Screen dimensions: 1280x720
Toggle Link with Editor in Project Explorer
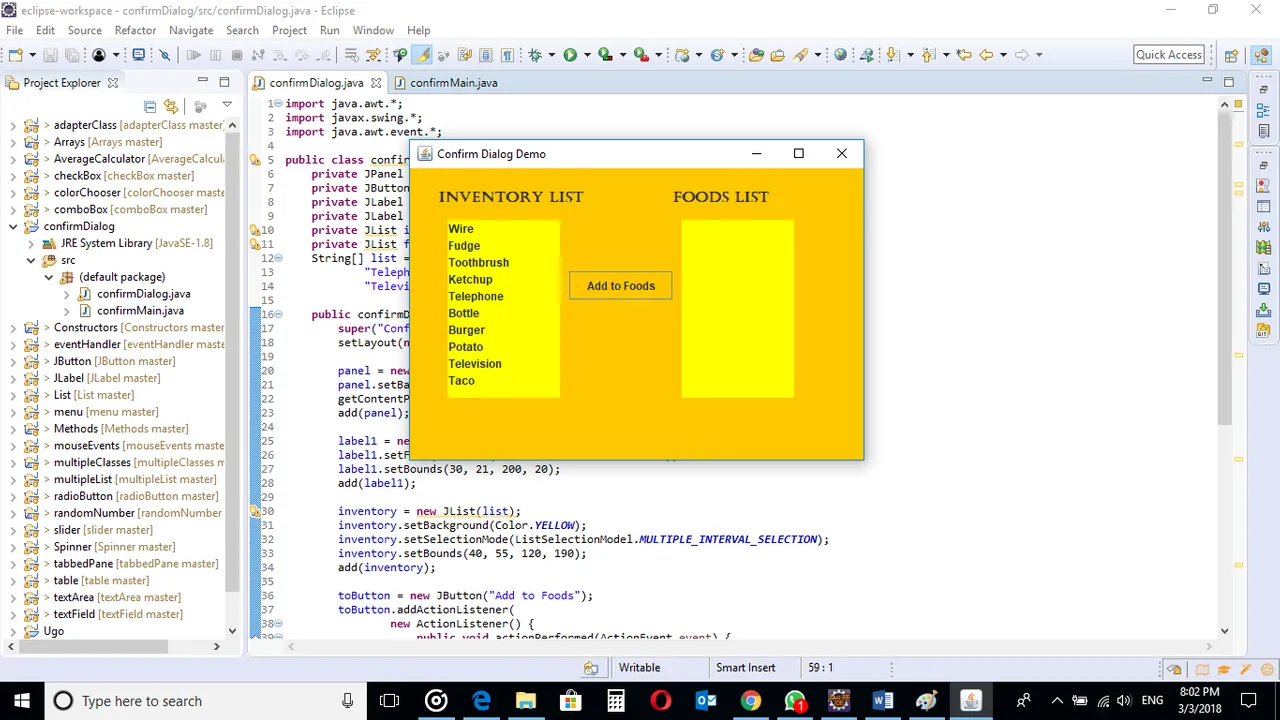point(171,106)
